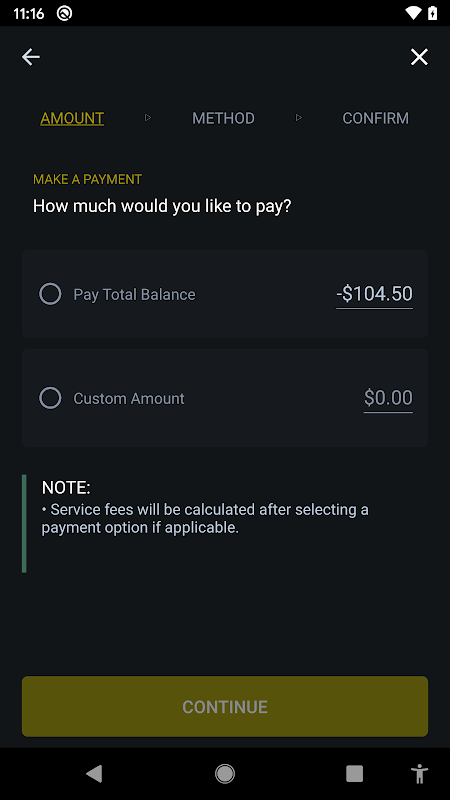This screenshot has height=800, width=450.
Task: Open the accessibility shortcut icon
Action: pos(419,773)
